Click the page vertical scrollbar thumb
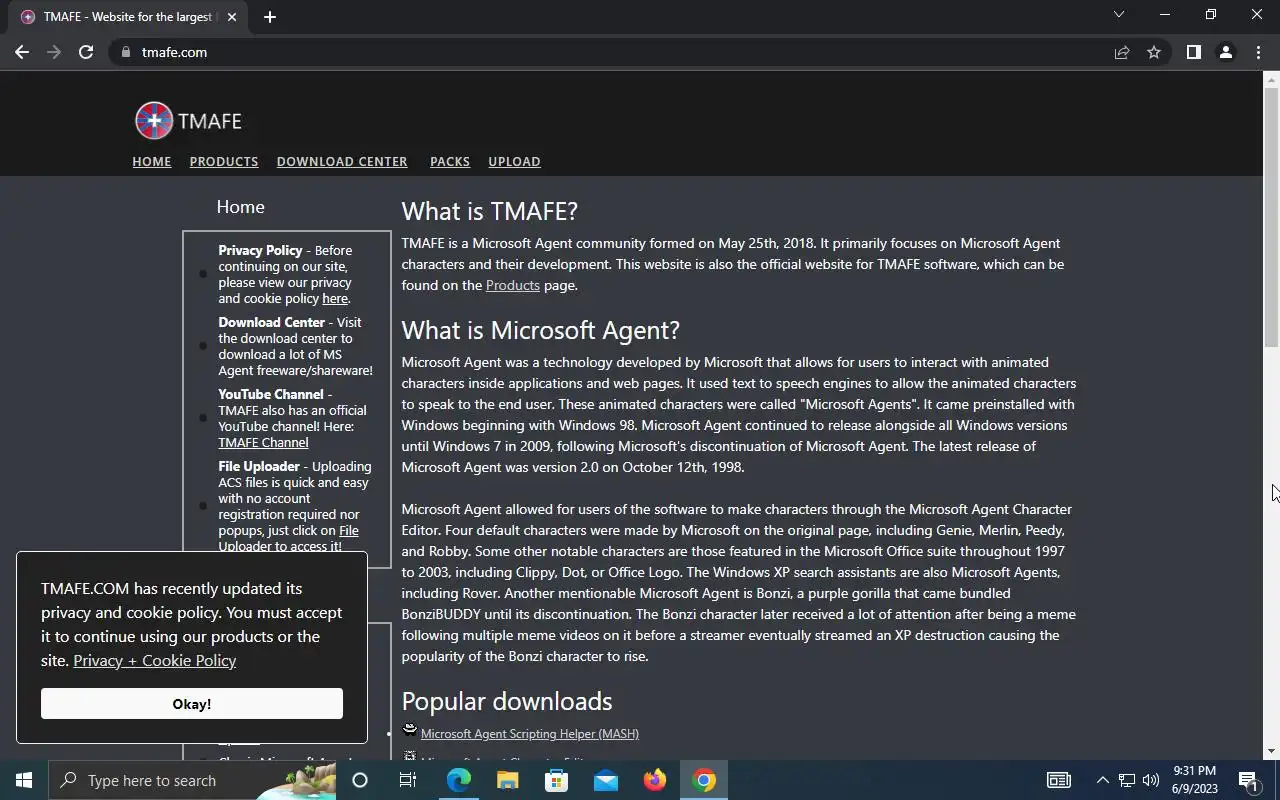 click(x=1272, y=217)
